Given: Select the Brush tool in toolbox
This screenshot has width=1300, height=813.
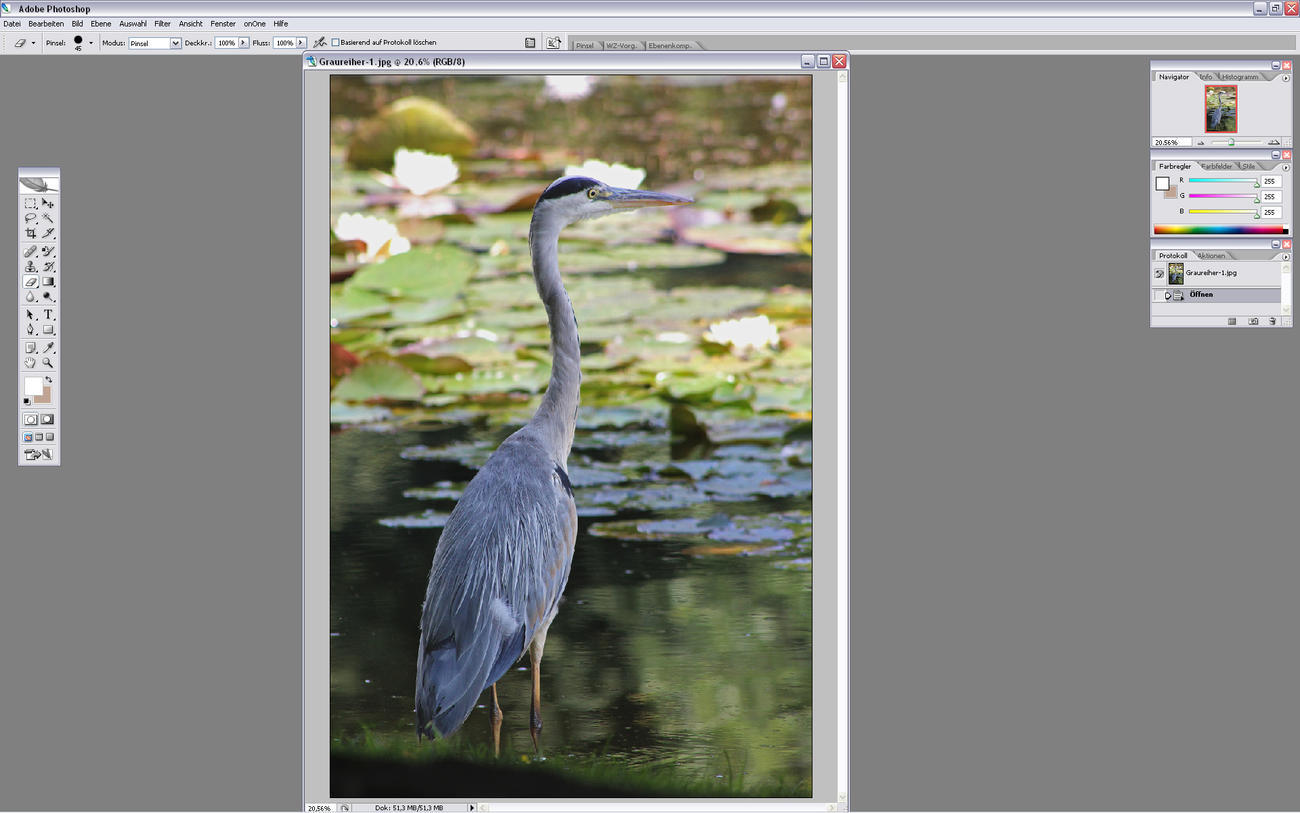Looking at the screenshot, I should click(x=48, y=251).
